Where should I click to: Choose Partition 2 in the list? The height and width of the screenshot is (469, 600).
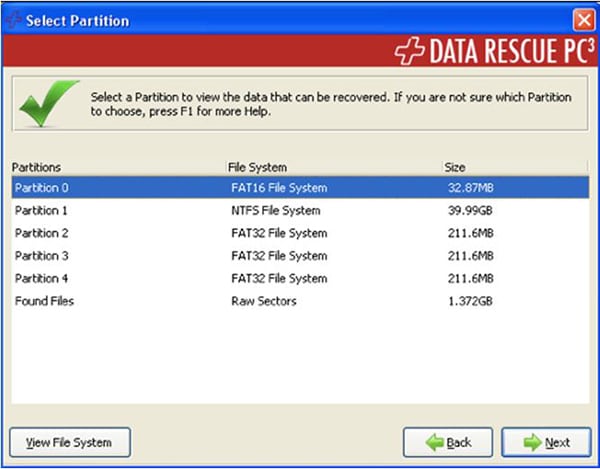point(300,233)
